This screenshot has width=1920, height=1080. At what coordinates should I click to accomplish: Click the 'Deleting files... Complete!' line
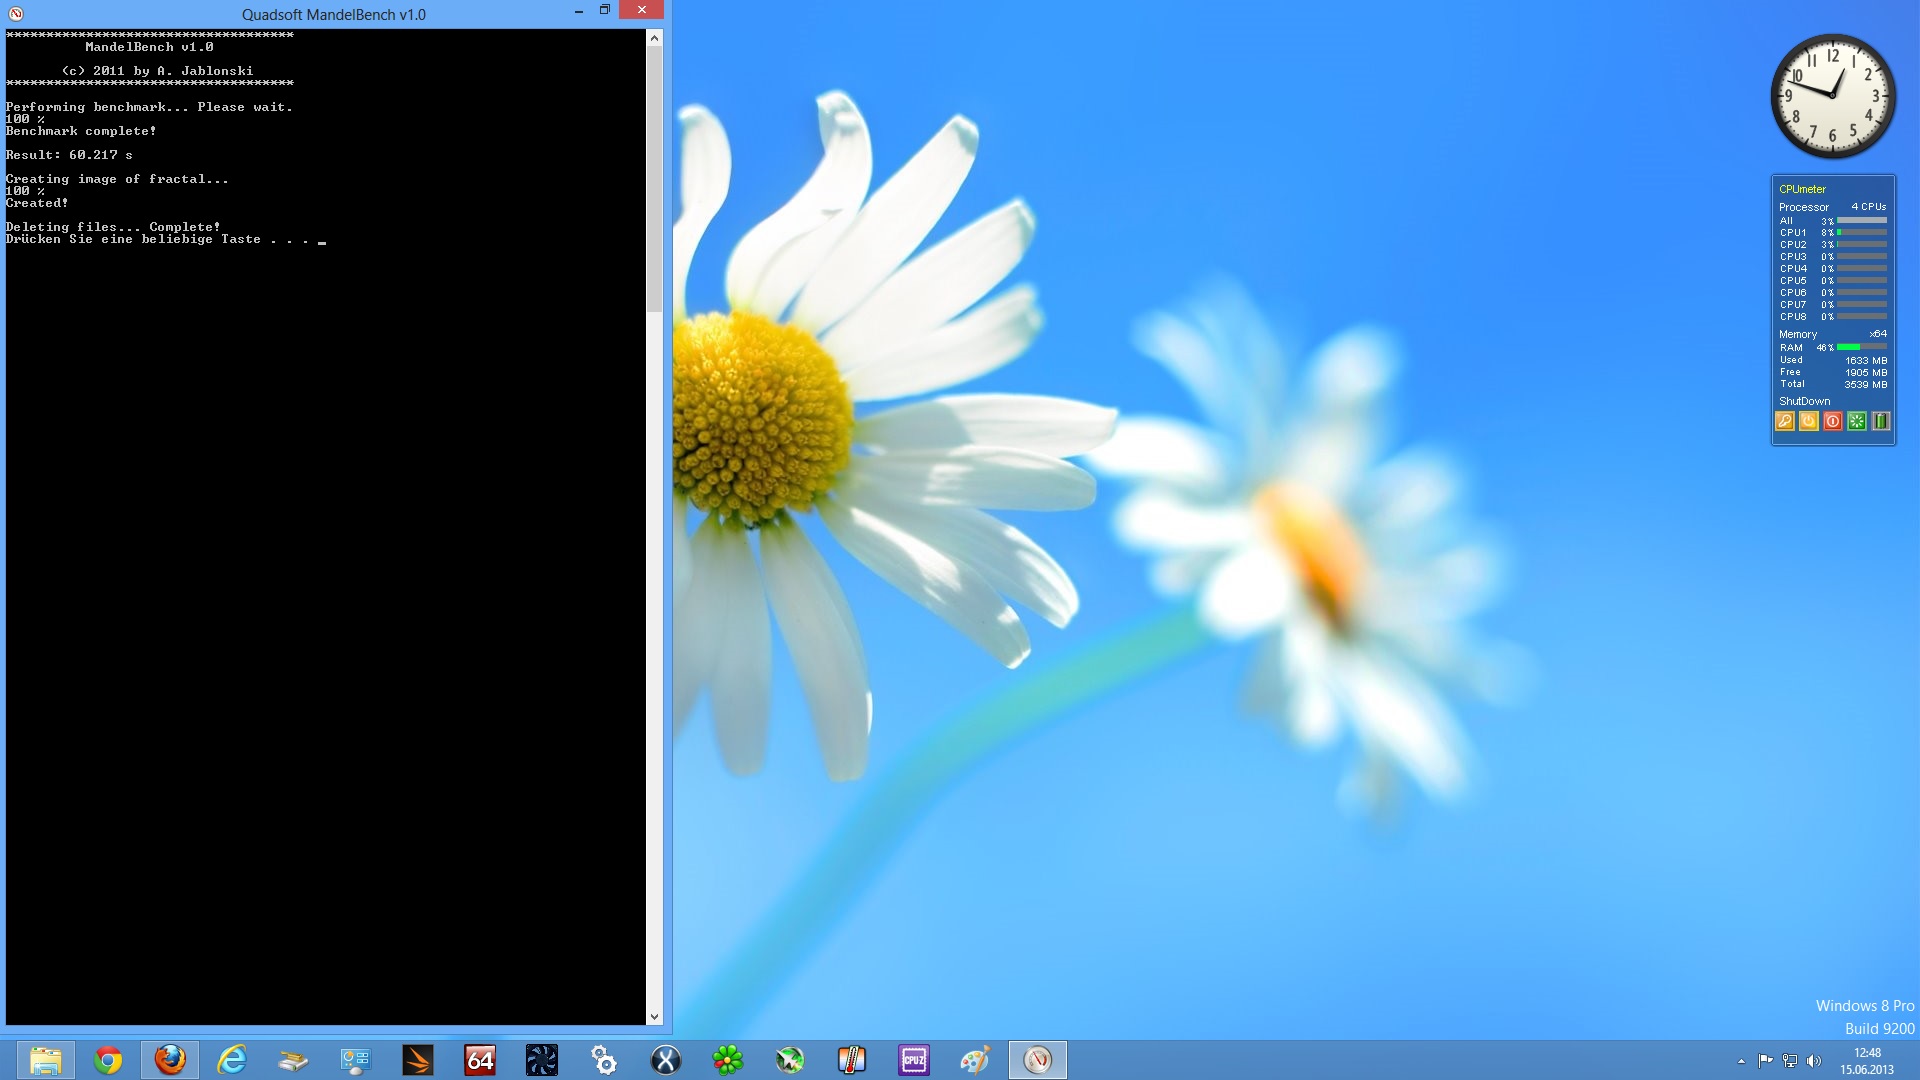(x=113, y=227)
